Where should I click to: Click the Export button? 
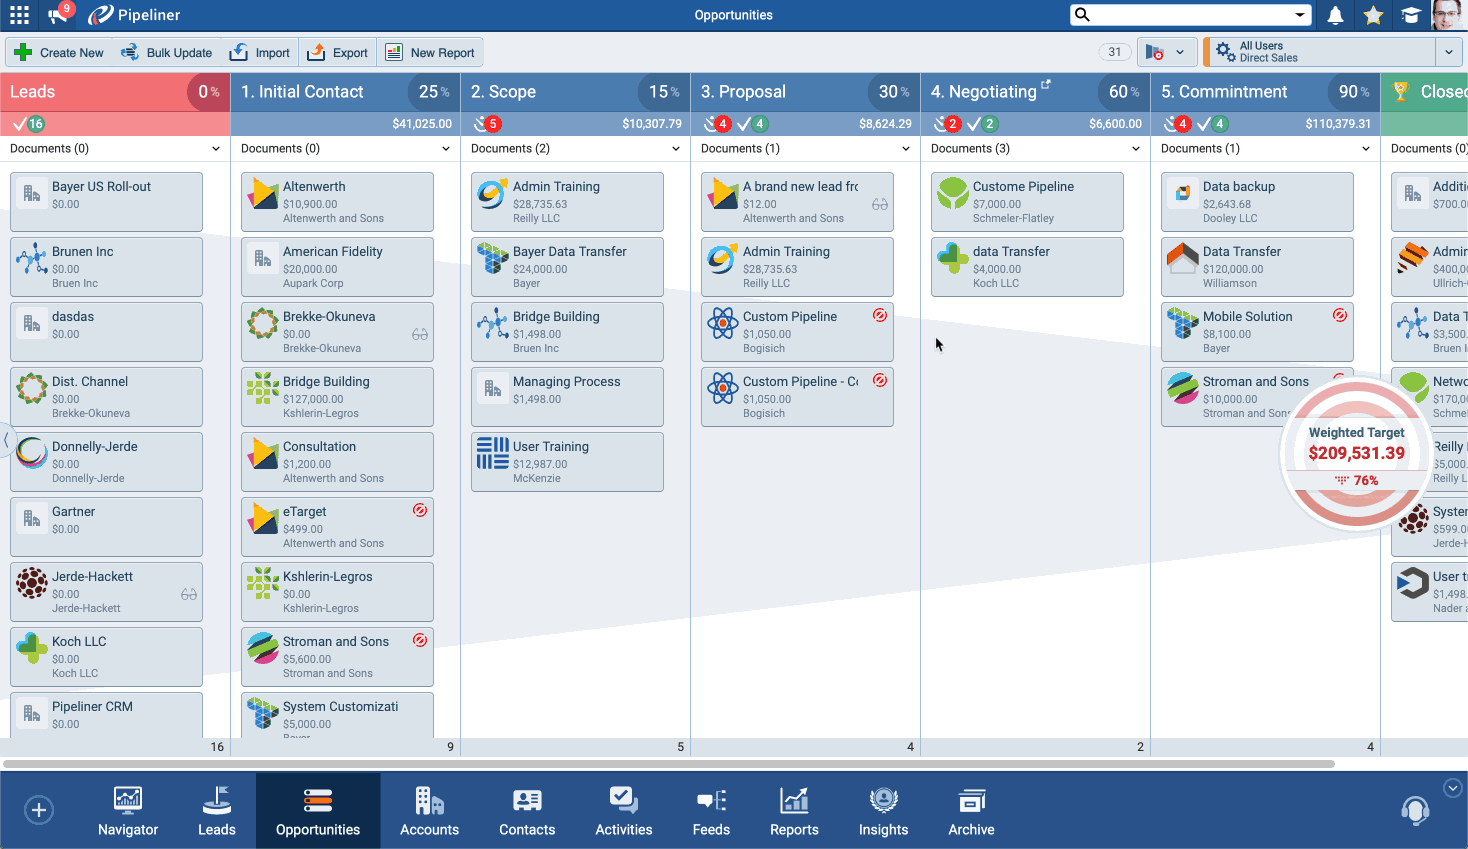click(337, 51)
